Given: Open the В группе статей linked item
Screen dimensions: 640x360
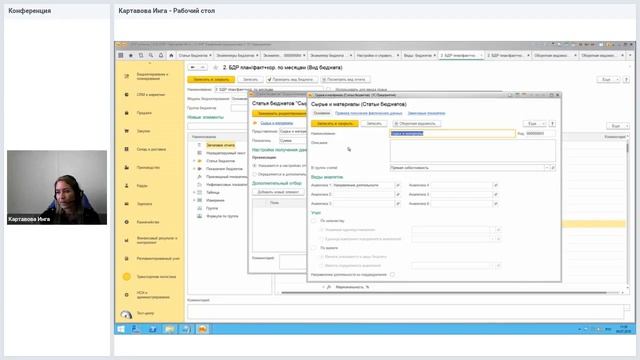Looking at the screenshot, I should (x=553, y=168).
